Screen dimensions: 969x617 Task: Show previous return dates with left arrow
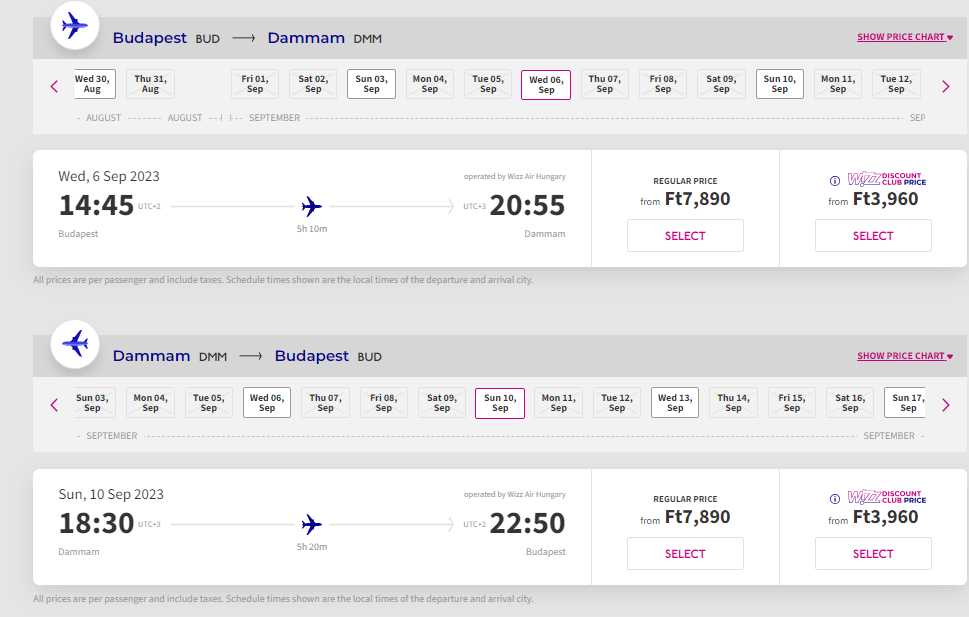54,405
